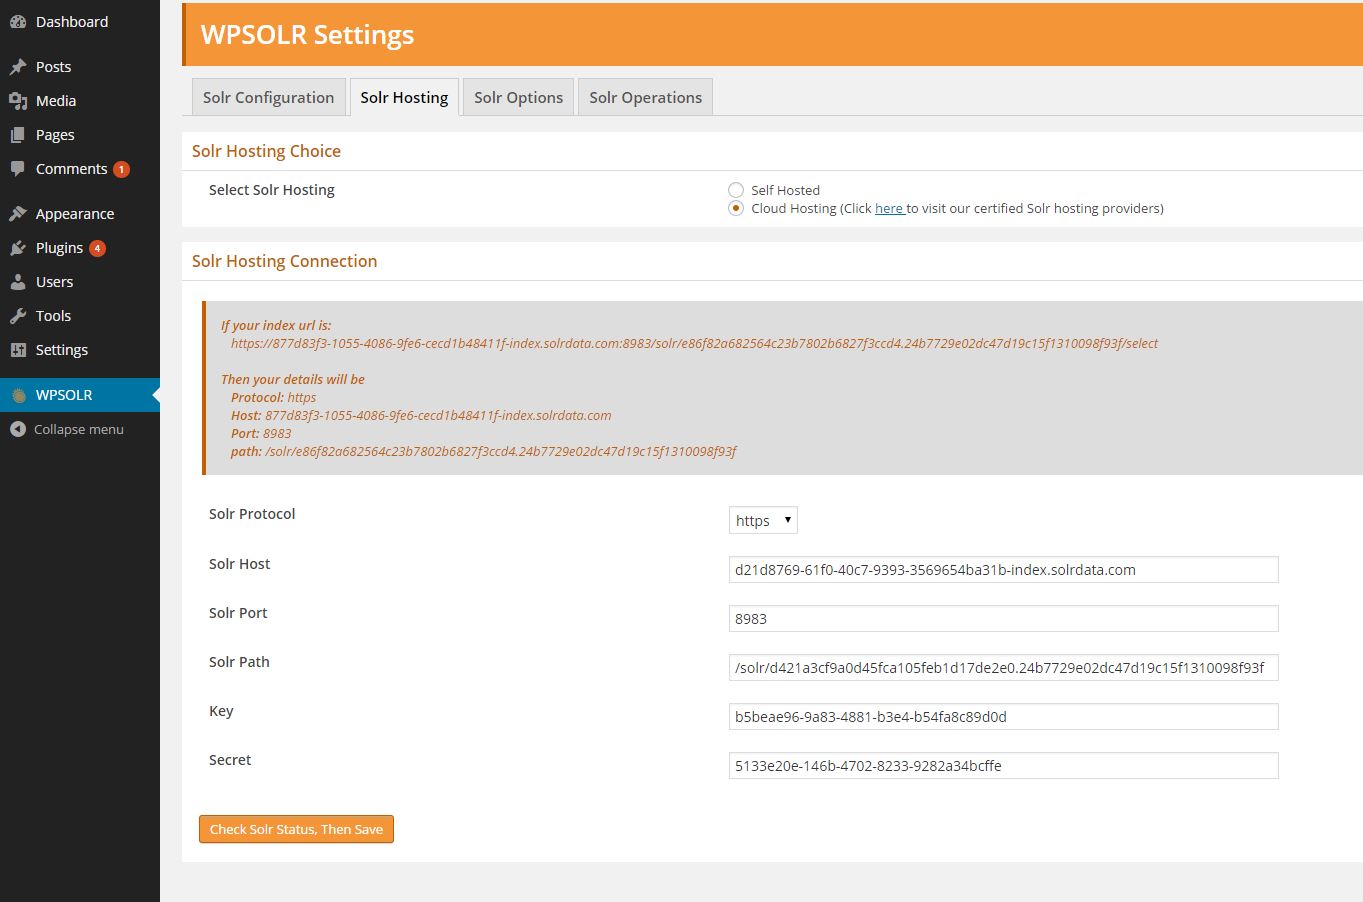Click the Collapse menu label
This screenshot has height=902, width=1363.
79,429
